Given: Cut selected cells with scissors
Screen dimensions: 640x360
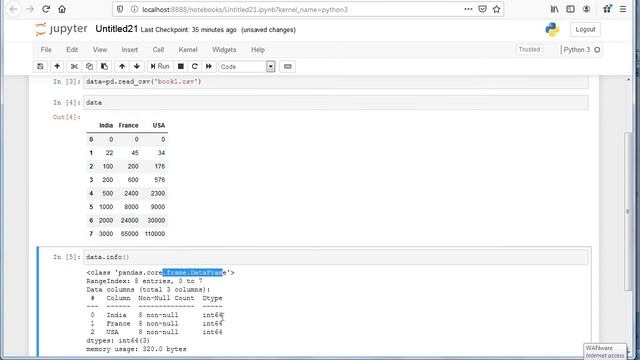Looking at the screenshot, I should coord(74,67).
